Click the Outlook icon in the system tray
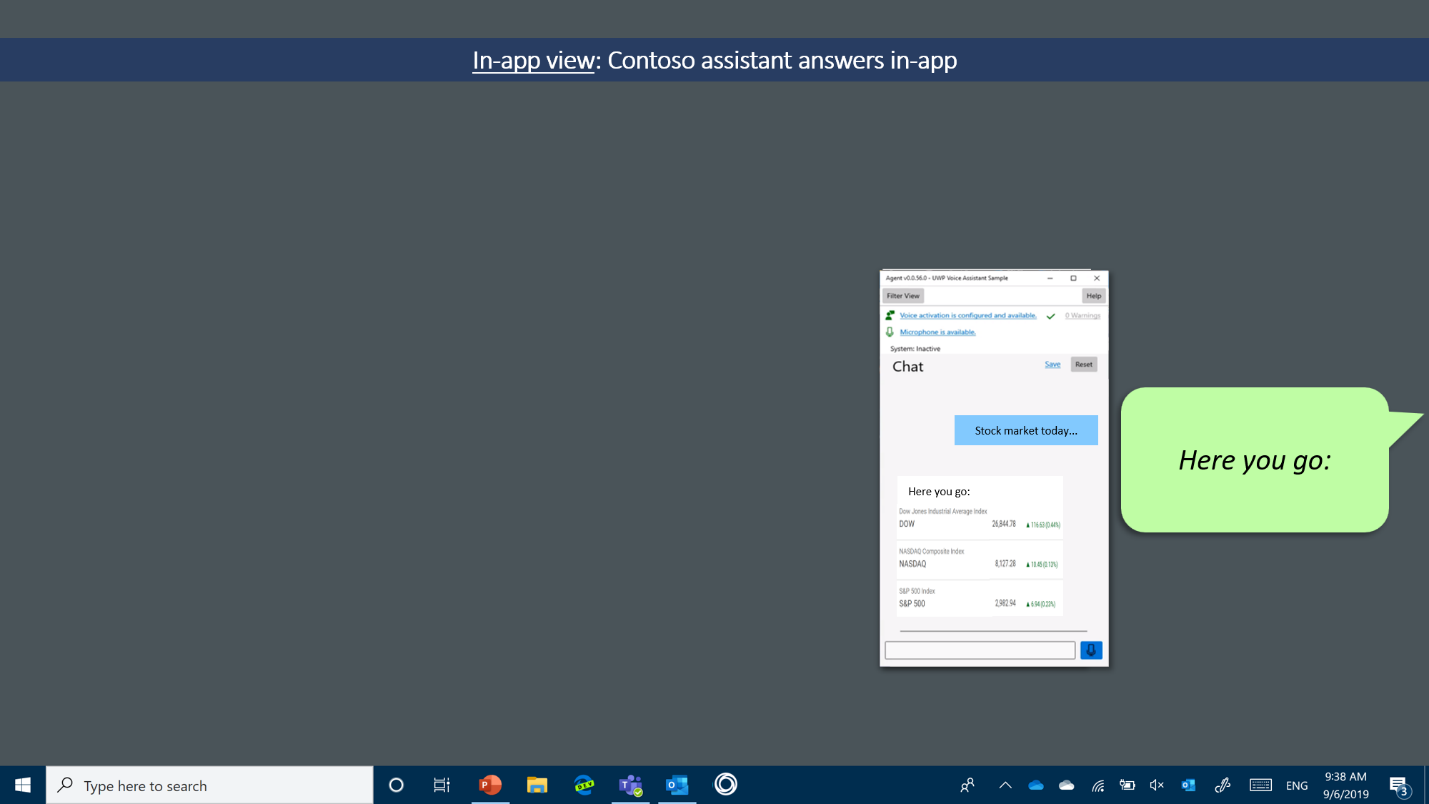 [x=1188, y=785]
